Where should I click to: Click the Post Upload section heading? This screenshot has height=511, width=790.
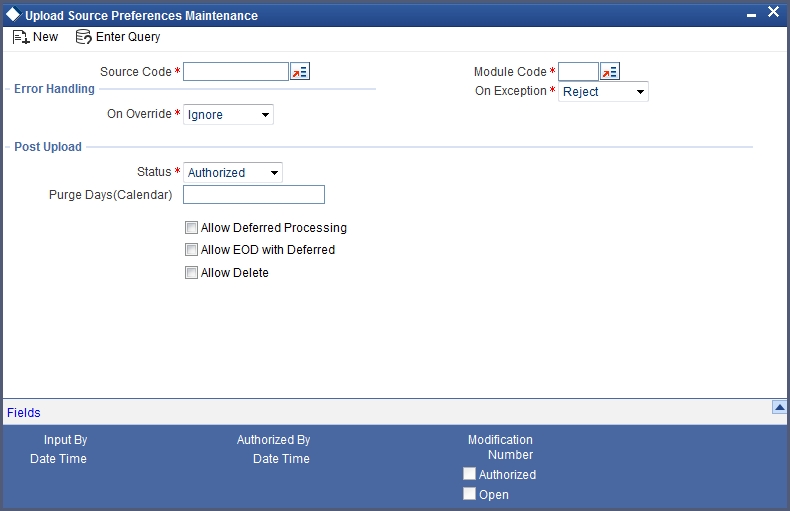coord(48,147)
